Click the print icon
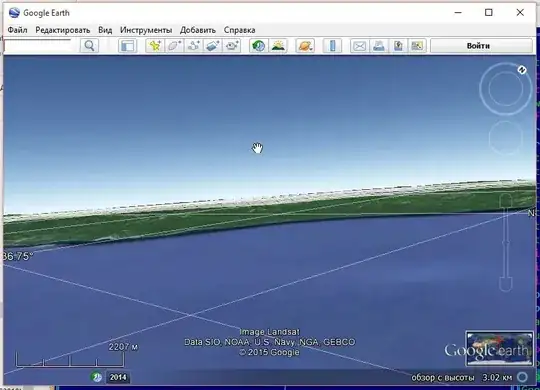Viewport: 540px width, 390px height. click(x=379, y=46)
